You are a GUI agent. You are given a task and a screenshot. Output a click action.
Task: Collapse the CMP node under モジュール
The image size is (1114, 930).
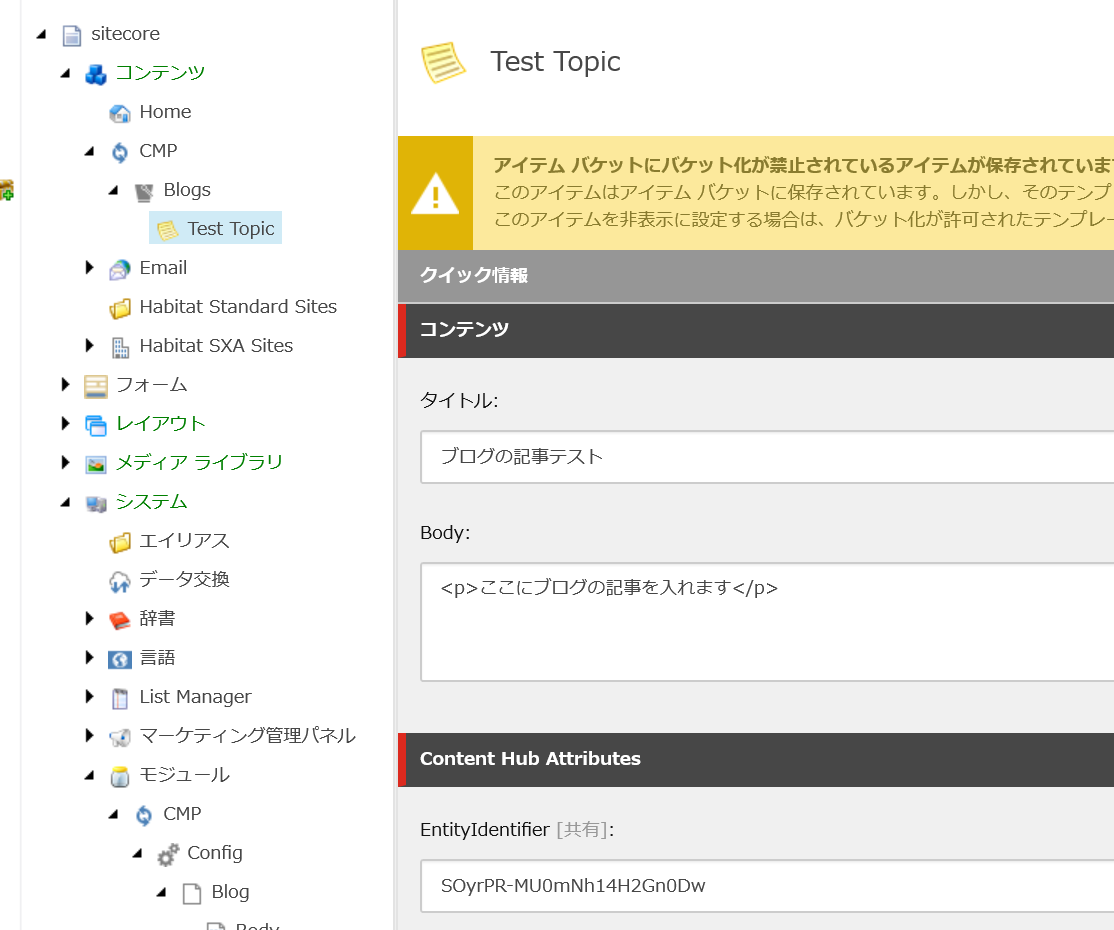pos(114,815)
